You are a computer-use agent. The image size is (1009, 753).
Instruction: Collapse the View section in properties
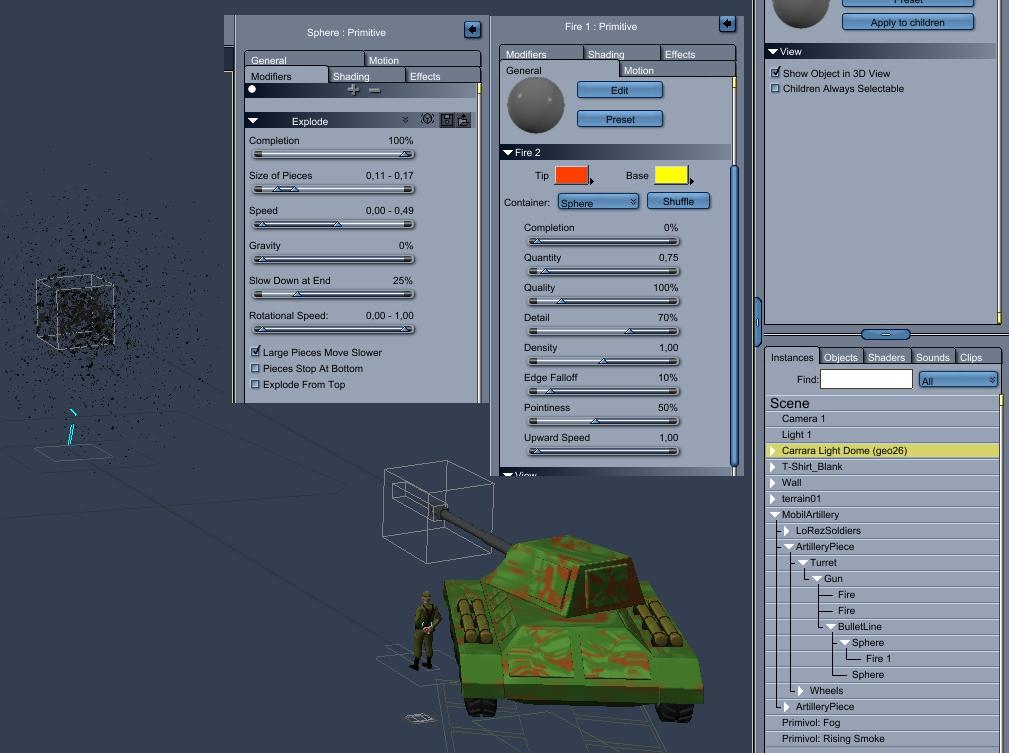pyautogui.click(x=773, y=51)
